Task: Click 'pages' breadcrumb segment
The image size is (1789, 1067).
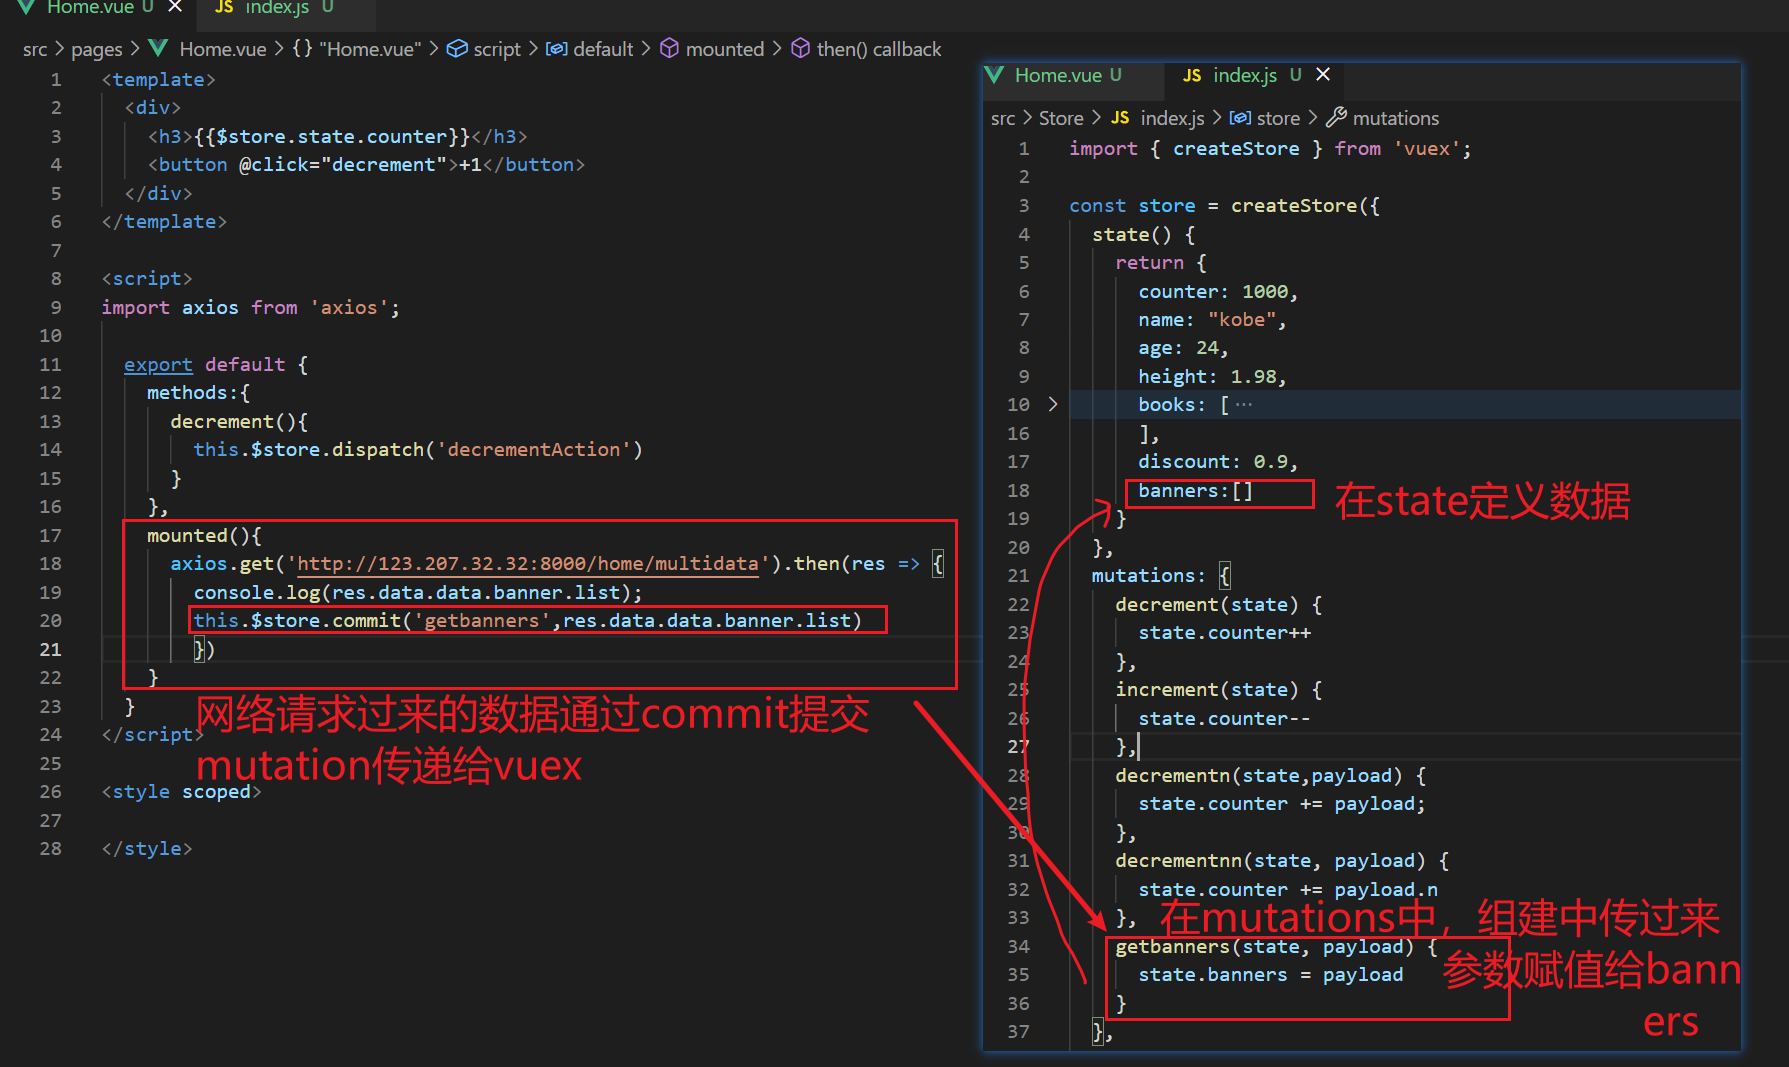Action: 97,49
